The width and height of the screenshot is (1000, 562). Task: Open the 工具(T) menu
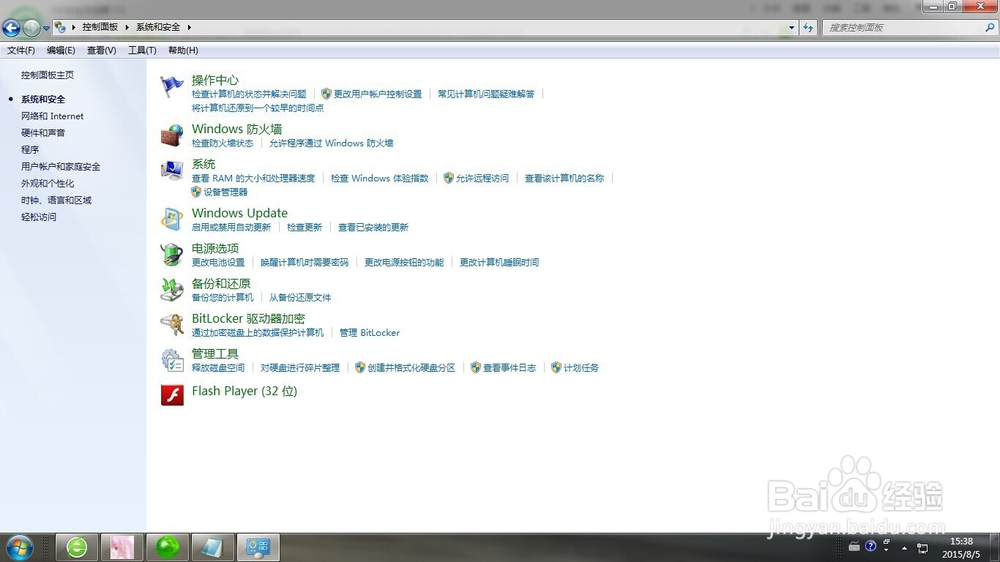click(x=142, y=50)
